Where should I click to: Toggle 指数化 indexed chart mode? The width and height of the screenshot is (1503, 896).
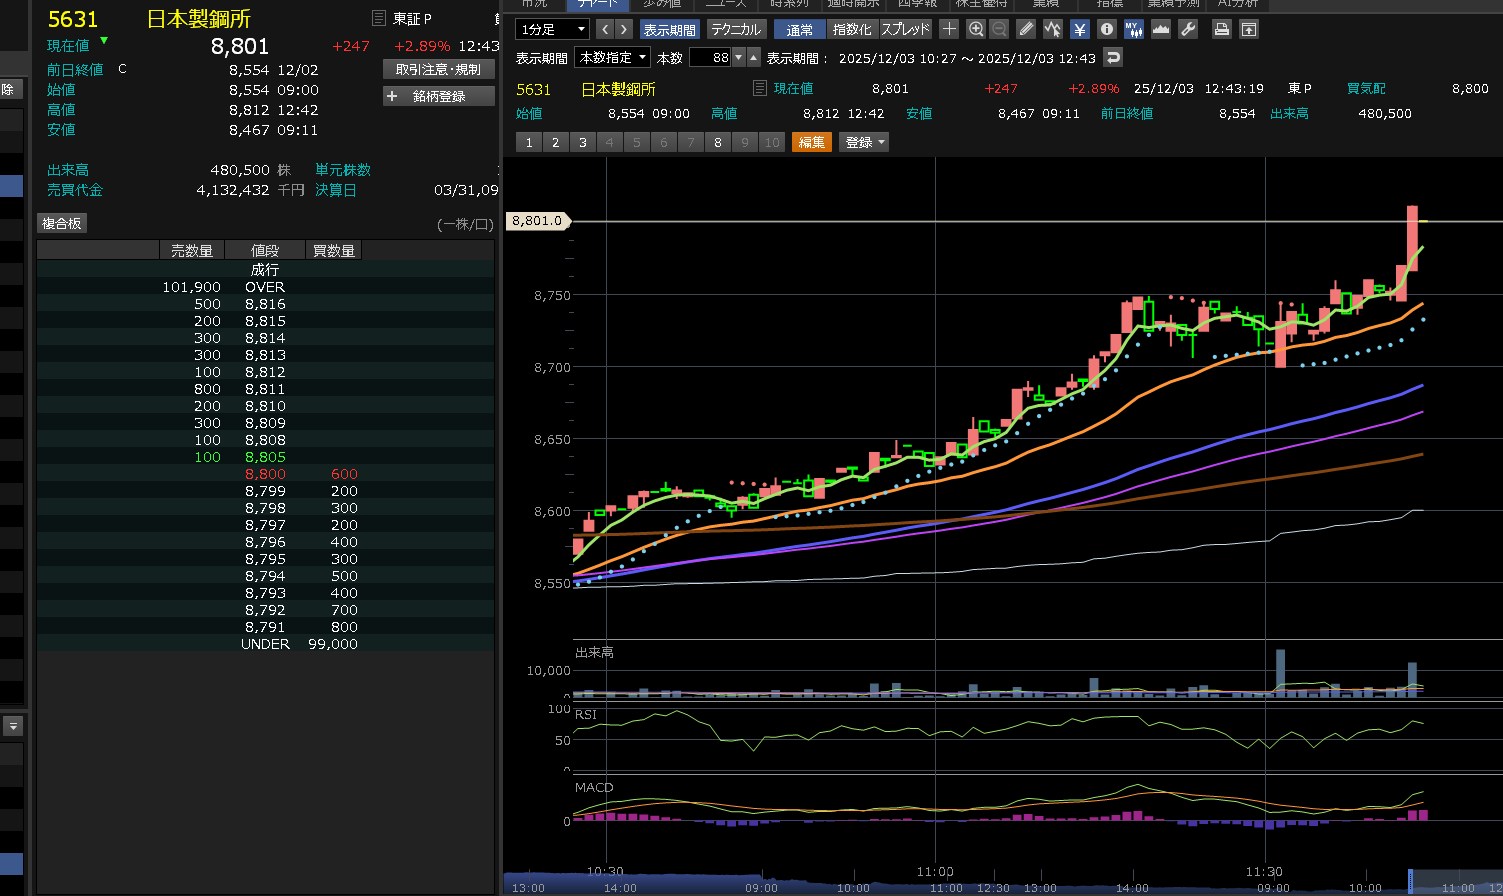coord(852,30)
